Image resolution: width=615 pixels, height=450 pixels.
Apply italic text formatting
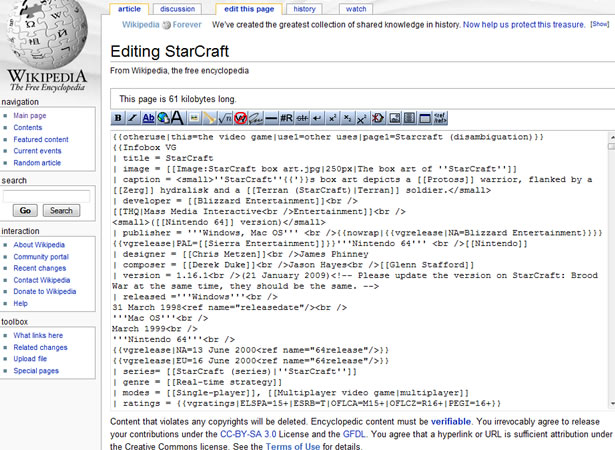click(x=133, y=118)
